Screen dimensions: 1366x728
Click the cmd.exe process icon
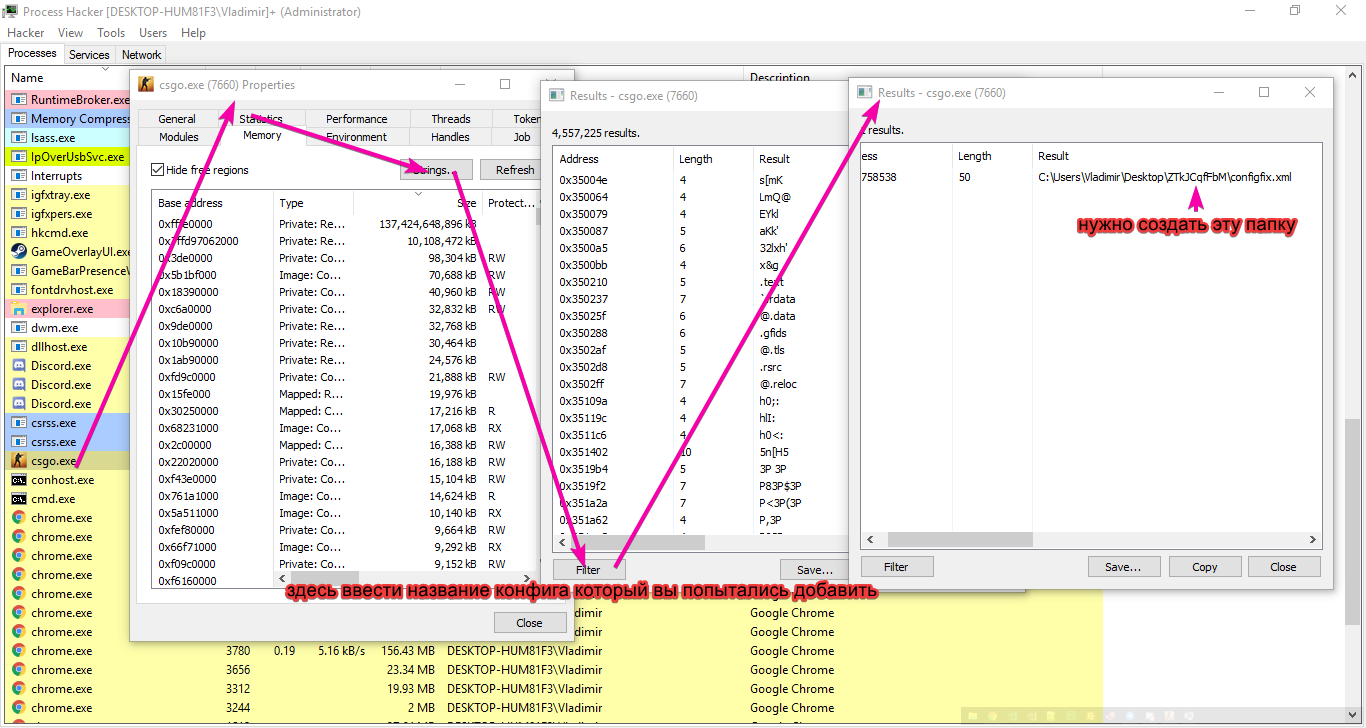tap(18, 499)
